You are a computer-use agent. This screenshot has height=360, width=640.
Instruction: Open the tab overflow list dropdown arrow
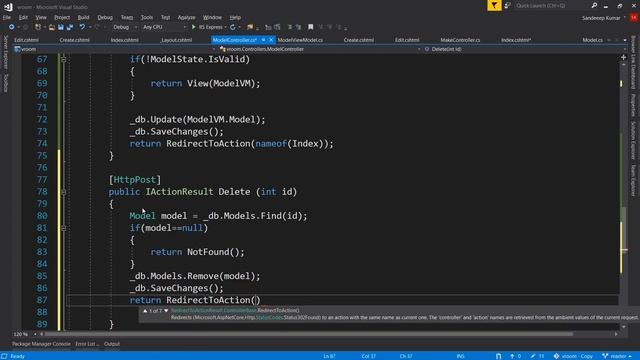[624, 40]
